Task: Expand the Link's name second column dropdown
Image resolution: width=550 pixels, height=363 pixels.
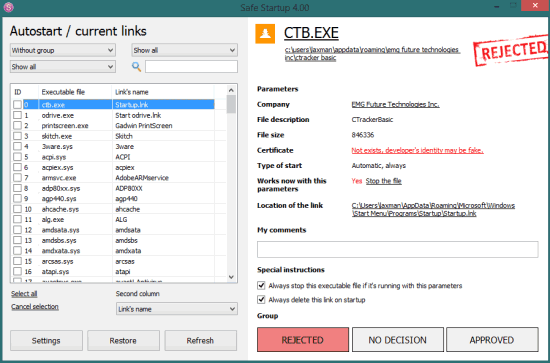Action: 176,309
